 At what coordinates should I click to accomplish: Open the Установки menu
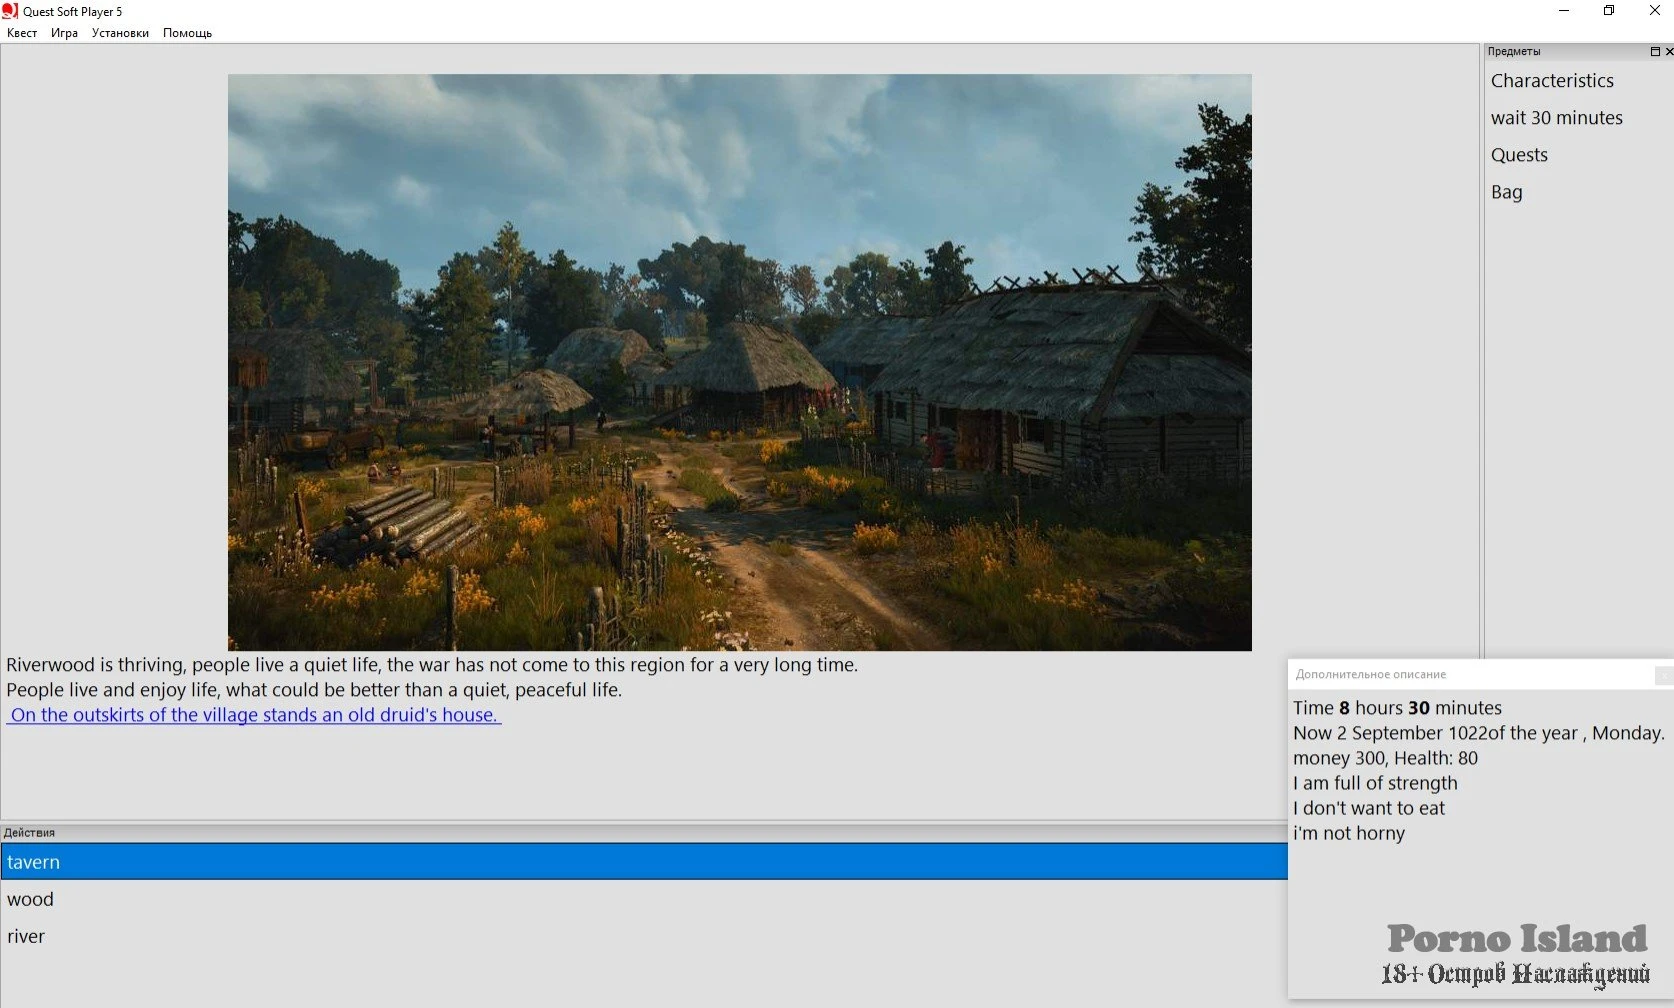coord(120,33)
